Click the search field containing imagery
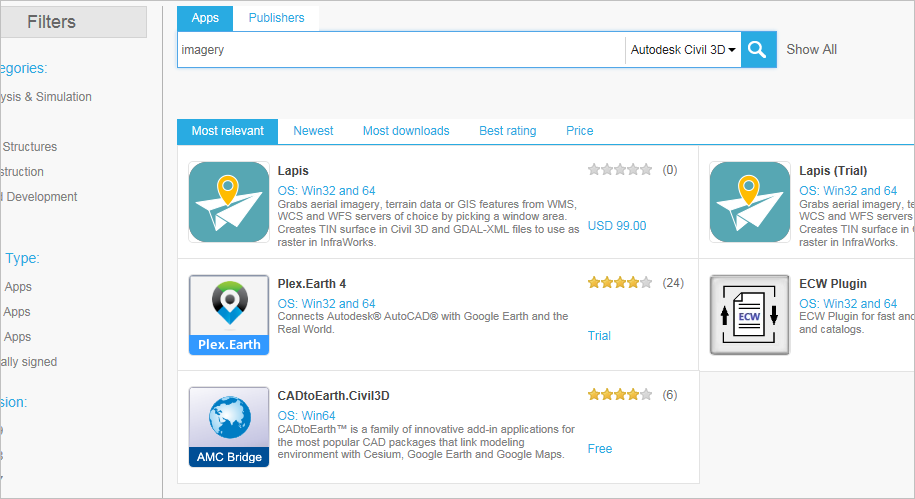915x499 pixels. [401, 50]
